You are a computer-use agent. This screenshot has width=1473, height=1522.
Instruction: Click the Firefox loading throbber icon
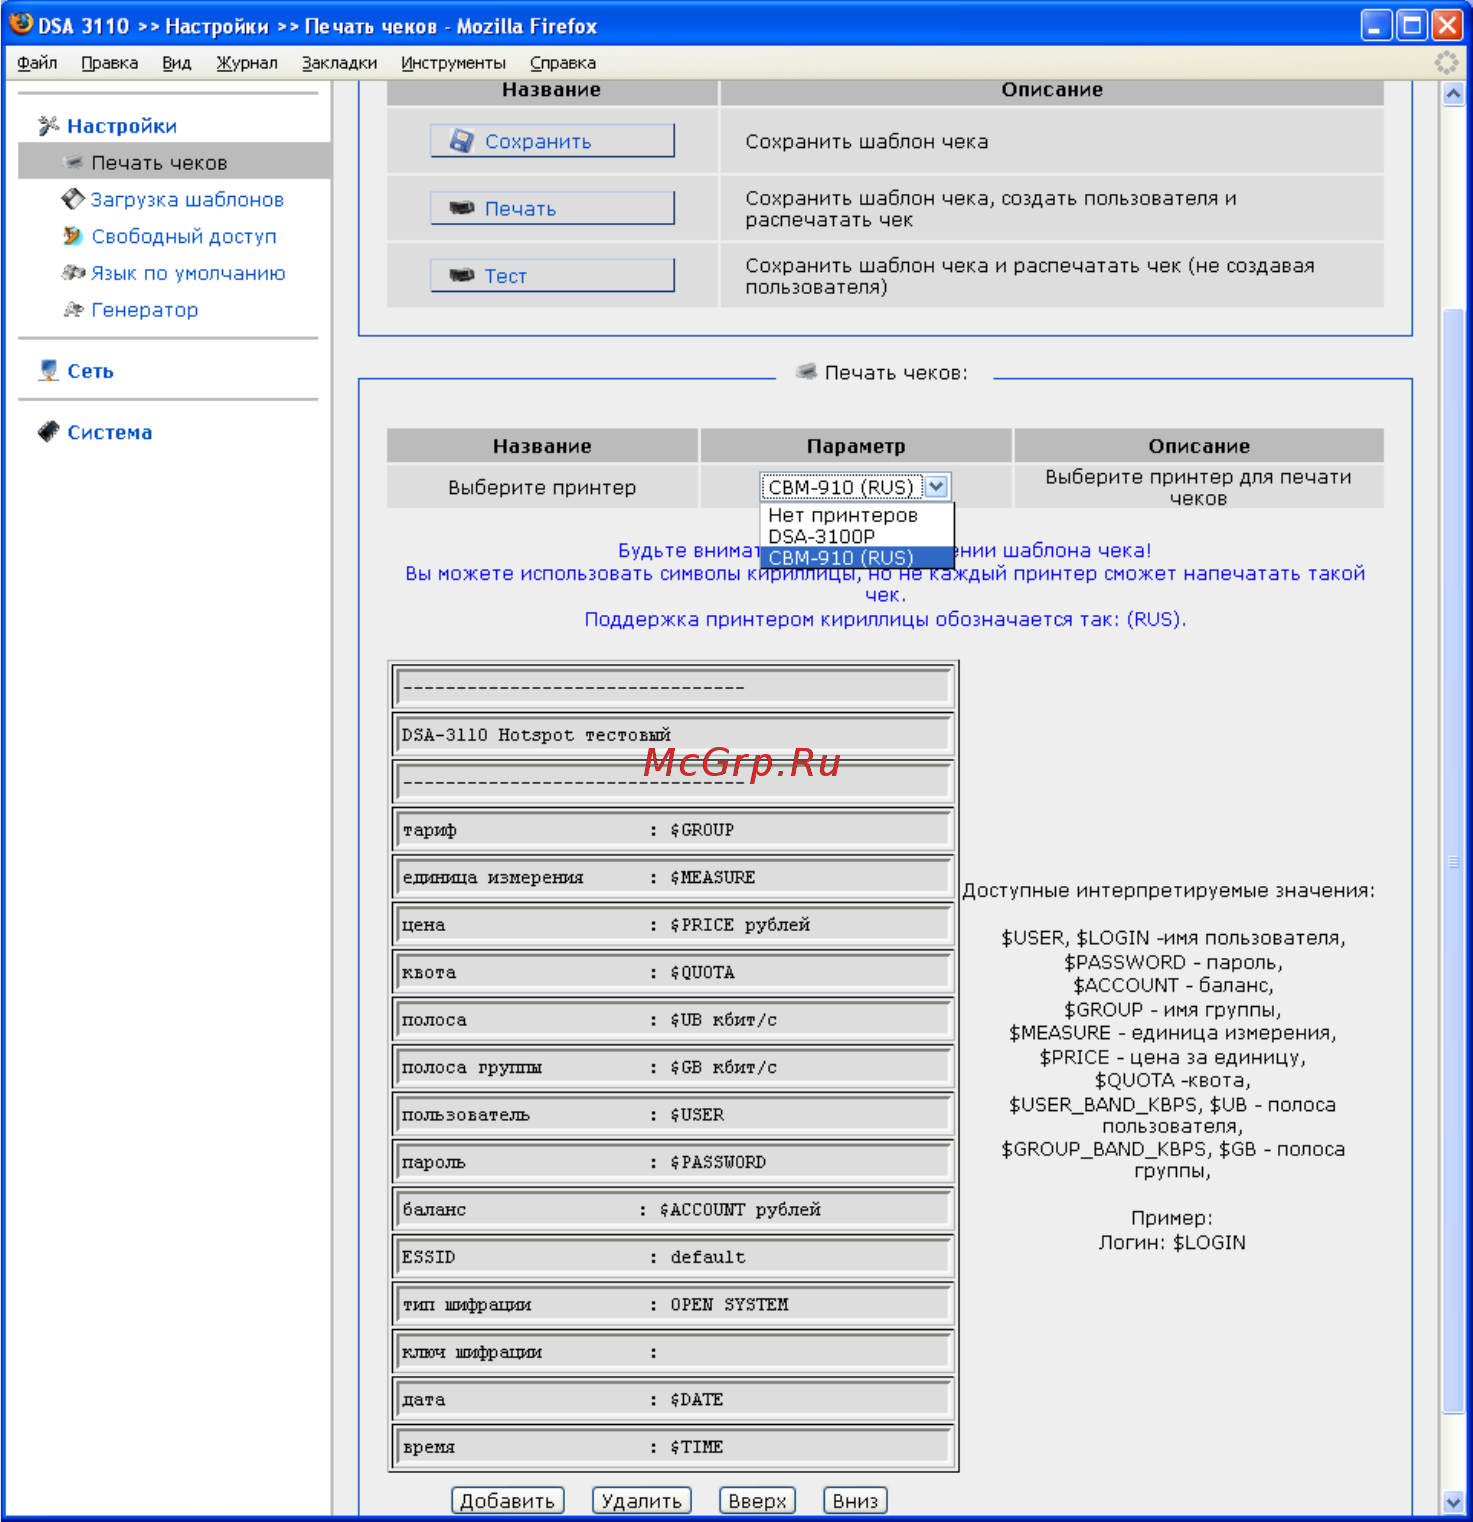(x=1446, y=63)
